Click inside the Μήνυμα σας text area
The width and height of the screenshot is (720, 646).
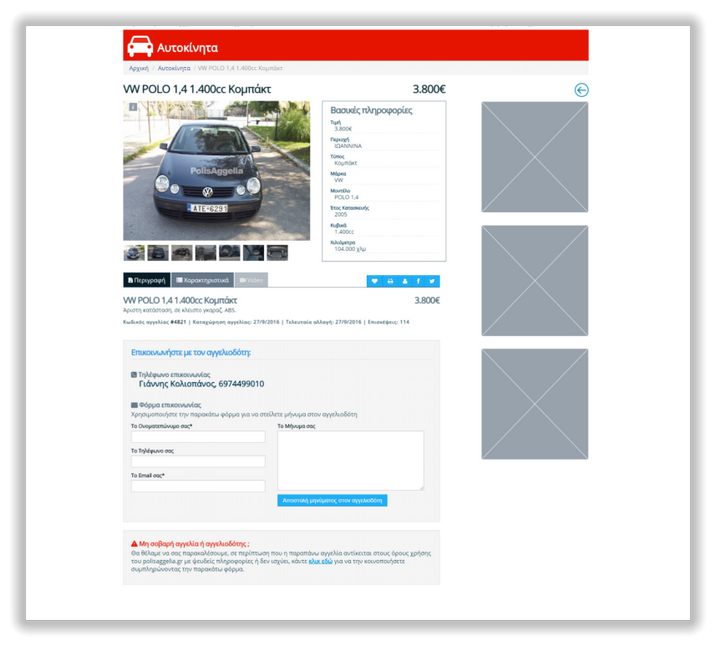pyautogui.click(x=350, y=460)
